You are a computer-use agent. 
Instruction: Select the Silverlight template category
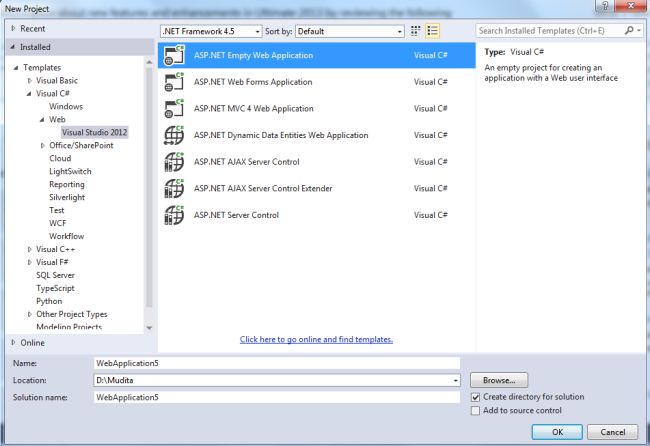pyautogui.click(x=67, y=197)
